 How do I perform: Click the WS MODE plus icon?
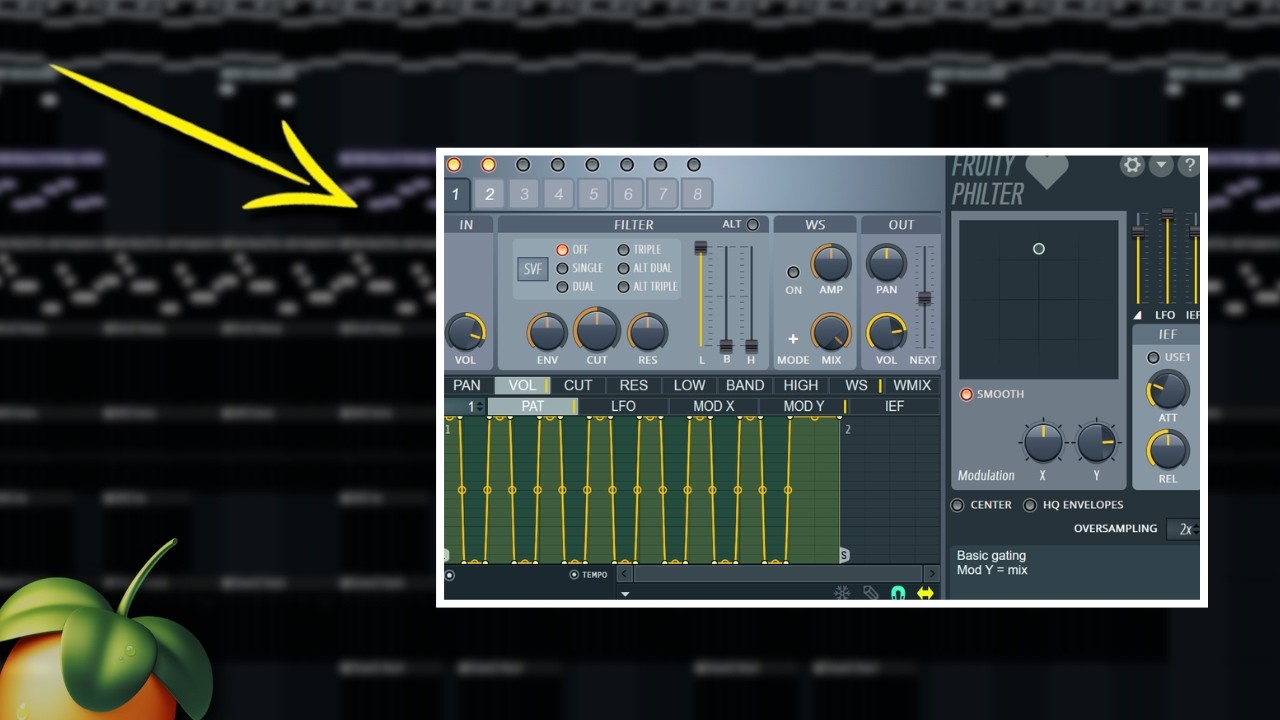[x=793, y=339]
